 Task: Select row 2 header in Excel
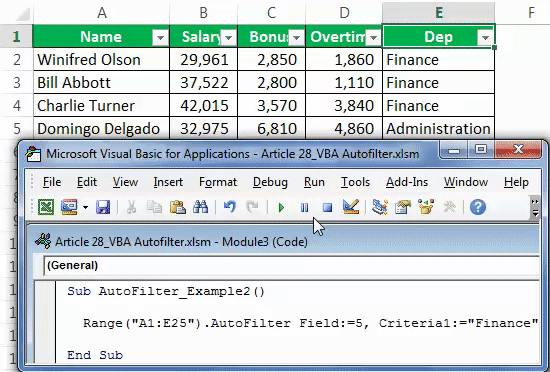tap(16, 60)
